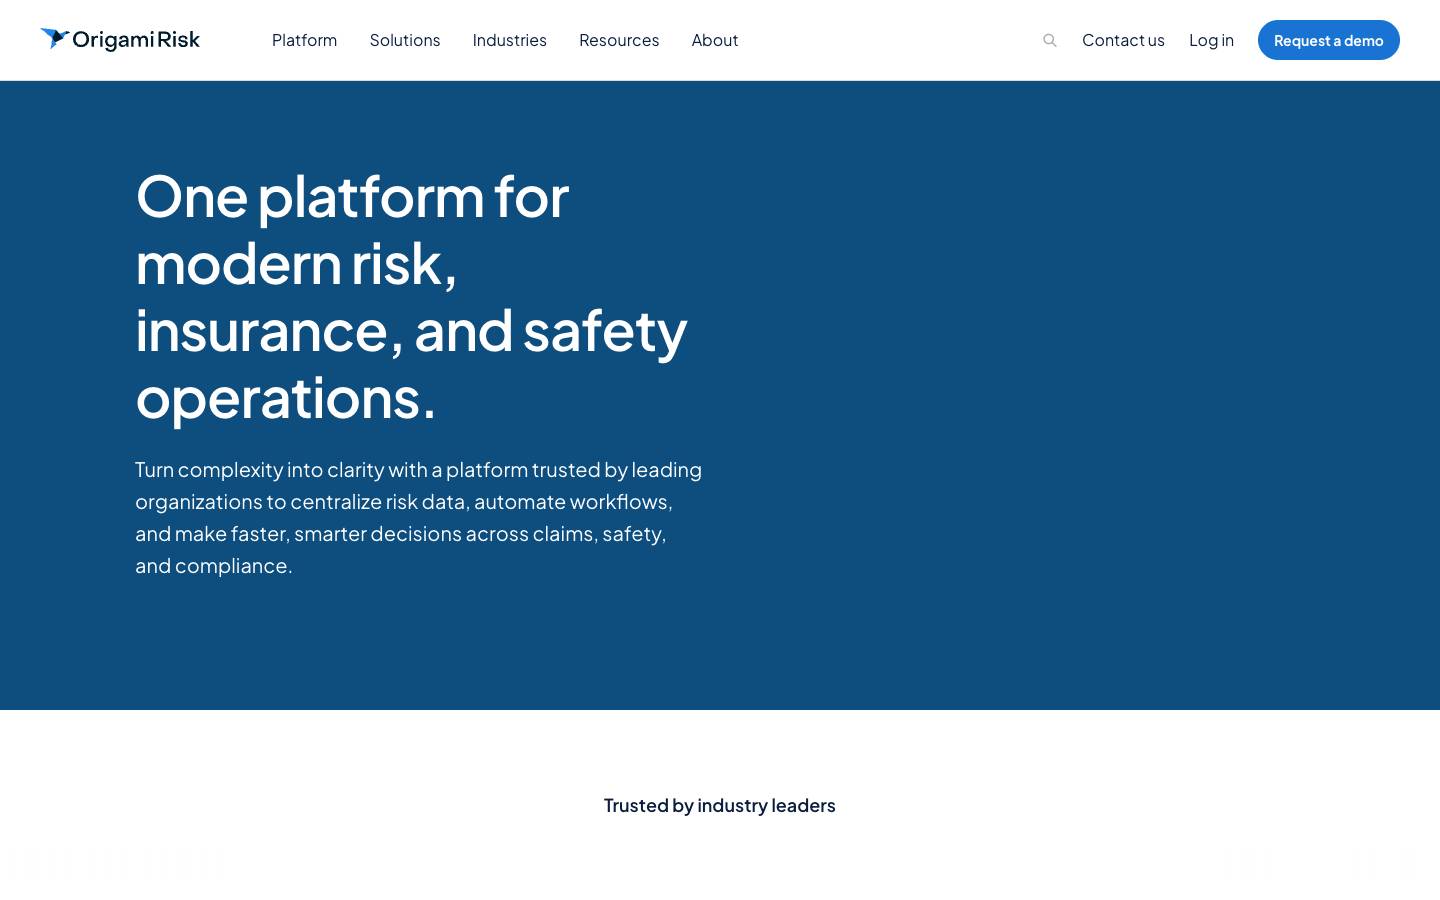Expand the Industries menu

(x=510, y=40)
